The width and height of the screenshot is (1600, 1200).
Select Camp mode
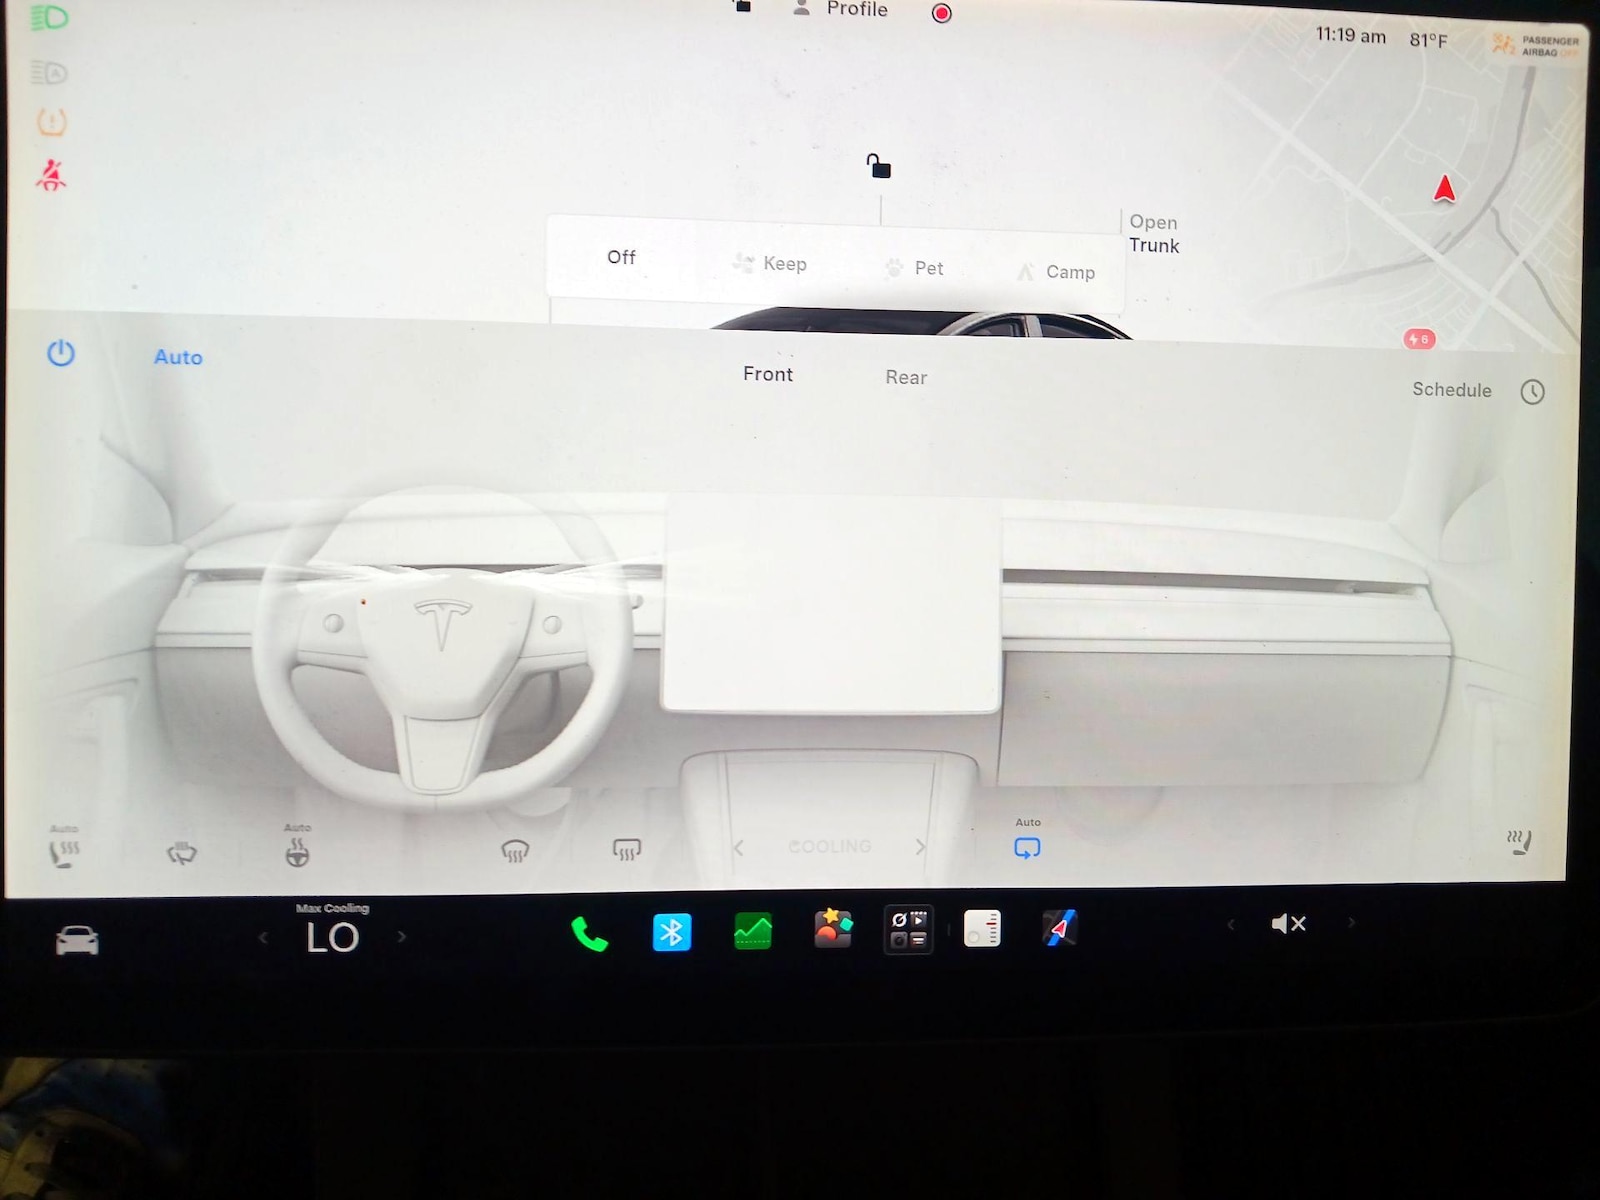click(1056, 272)
